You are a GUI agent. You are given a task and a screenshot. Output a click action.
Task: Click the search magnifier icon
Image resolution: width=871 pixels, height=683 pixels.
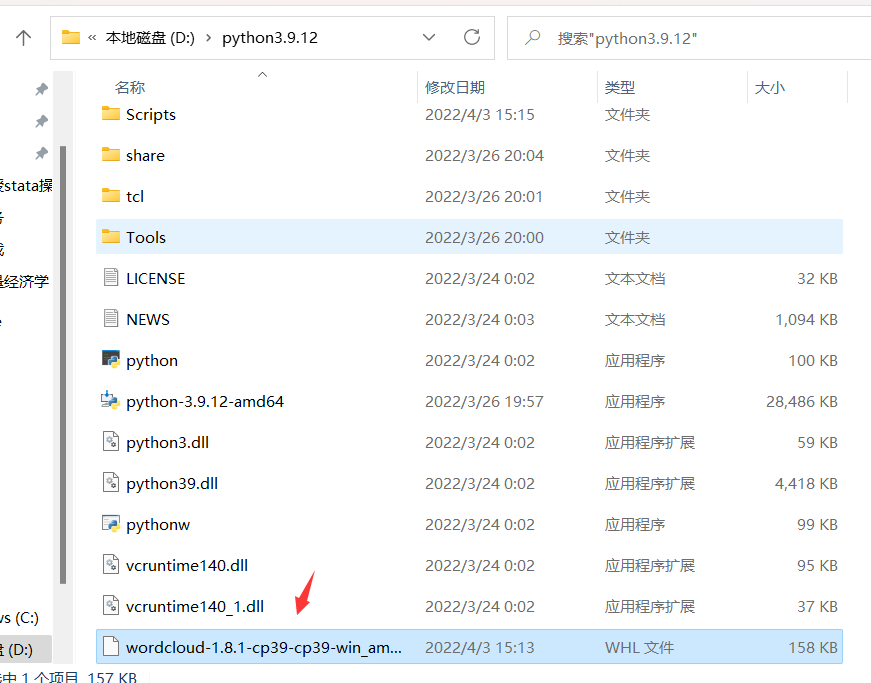532,38
